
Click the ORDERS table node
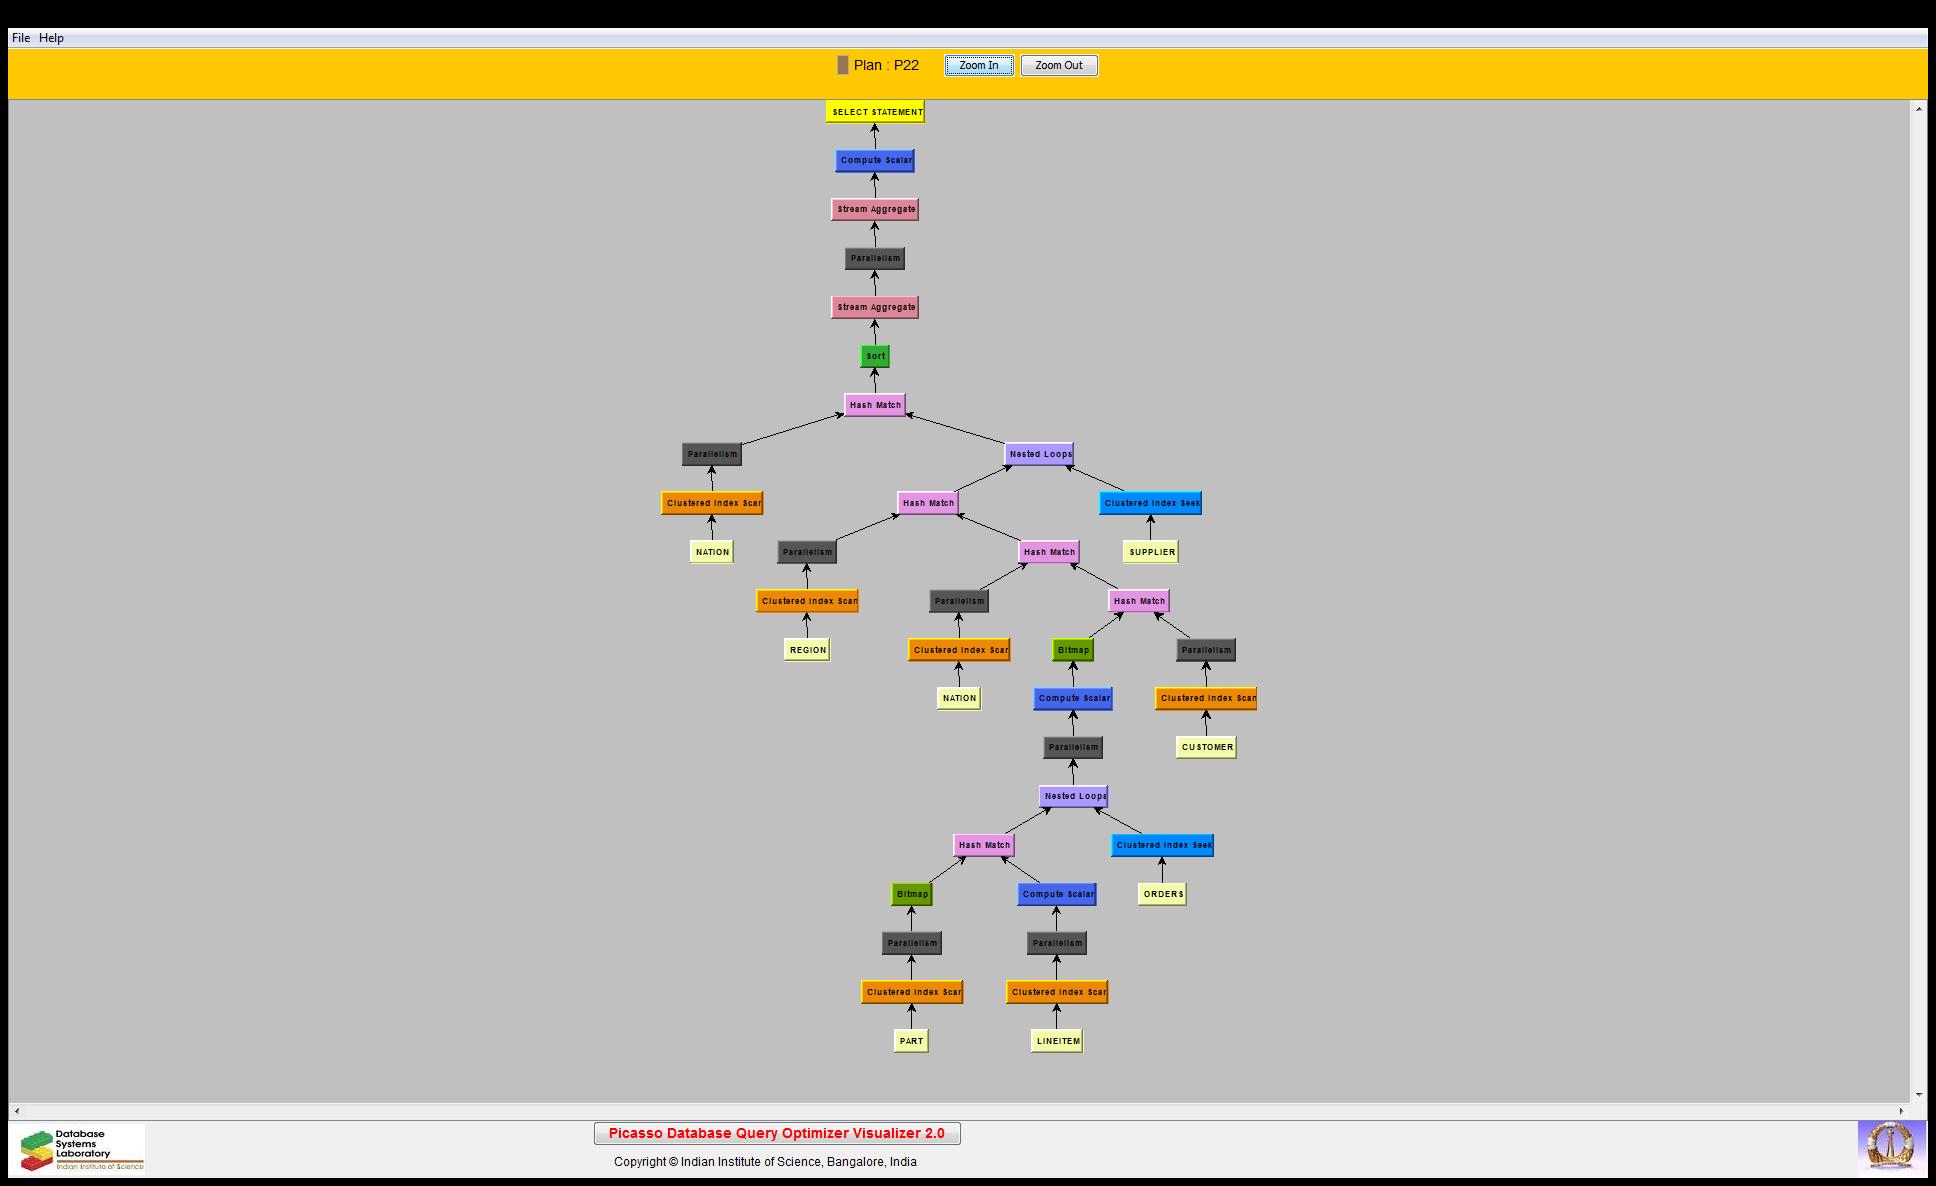click(x=1162, y=894)
